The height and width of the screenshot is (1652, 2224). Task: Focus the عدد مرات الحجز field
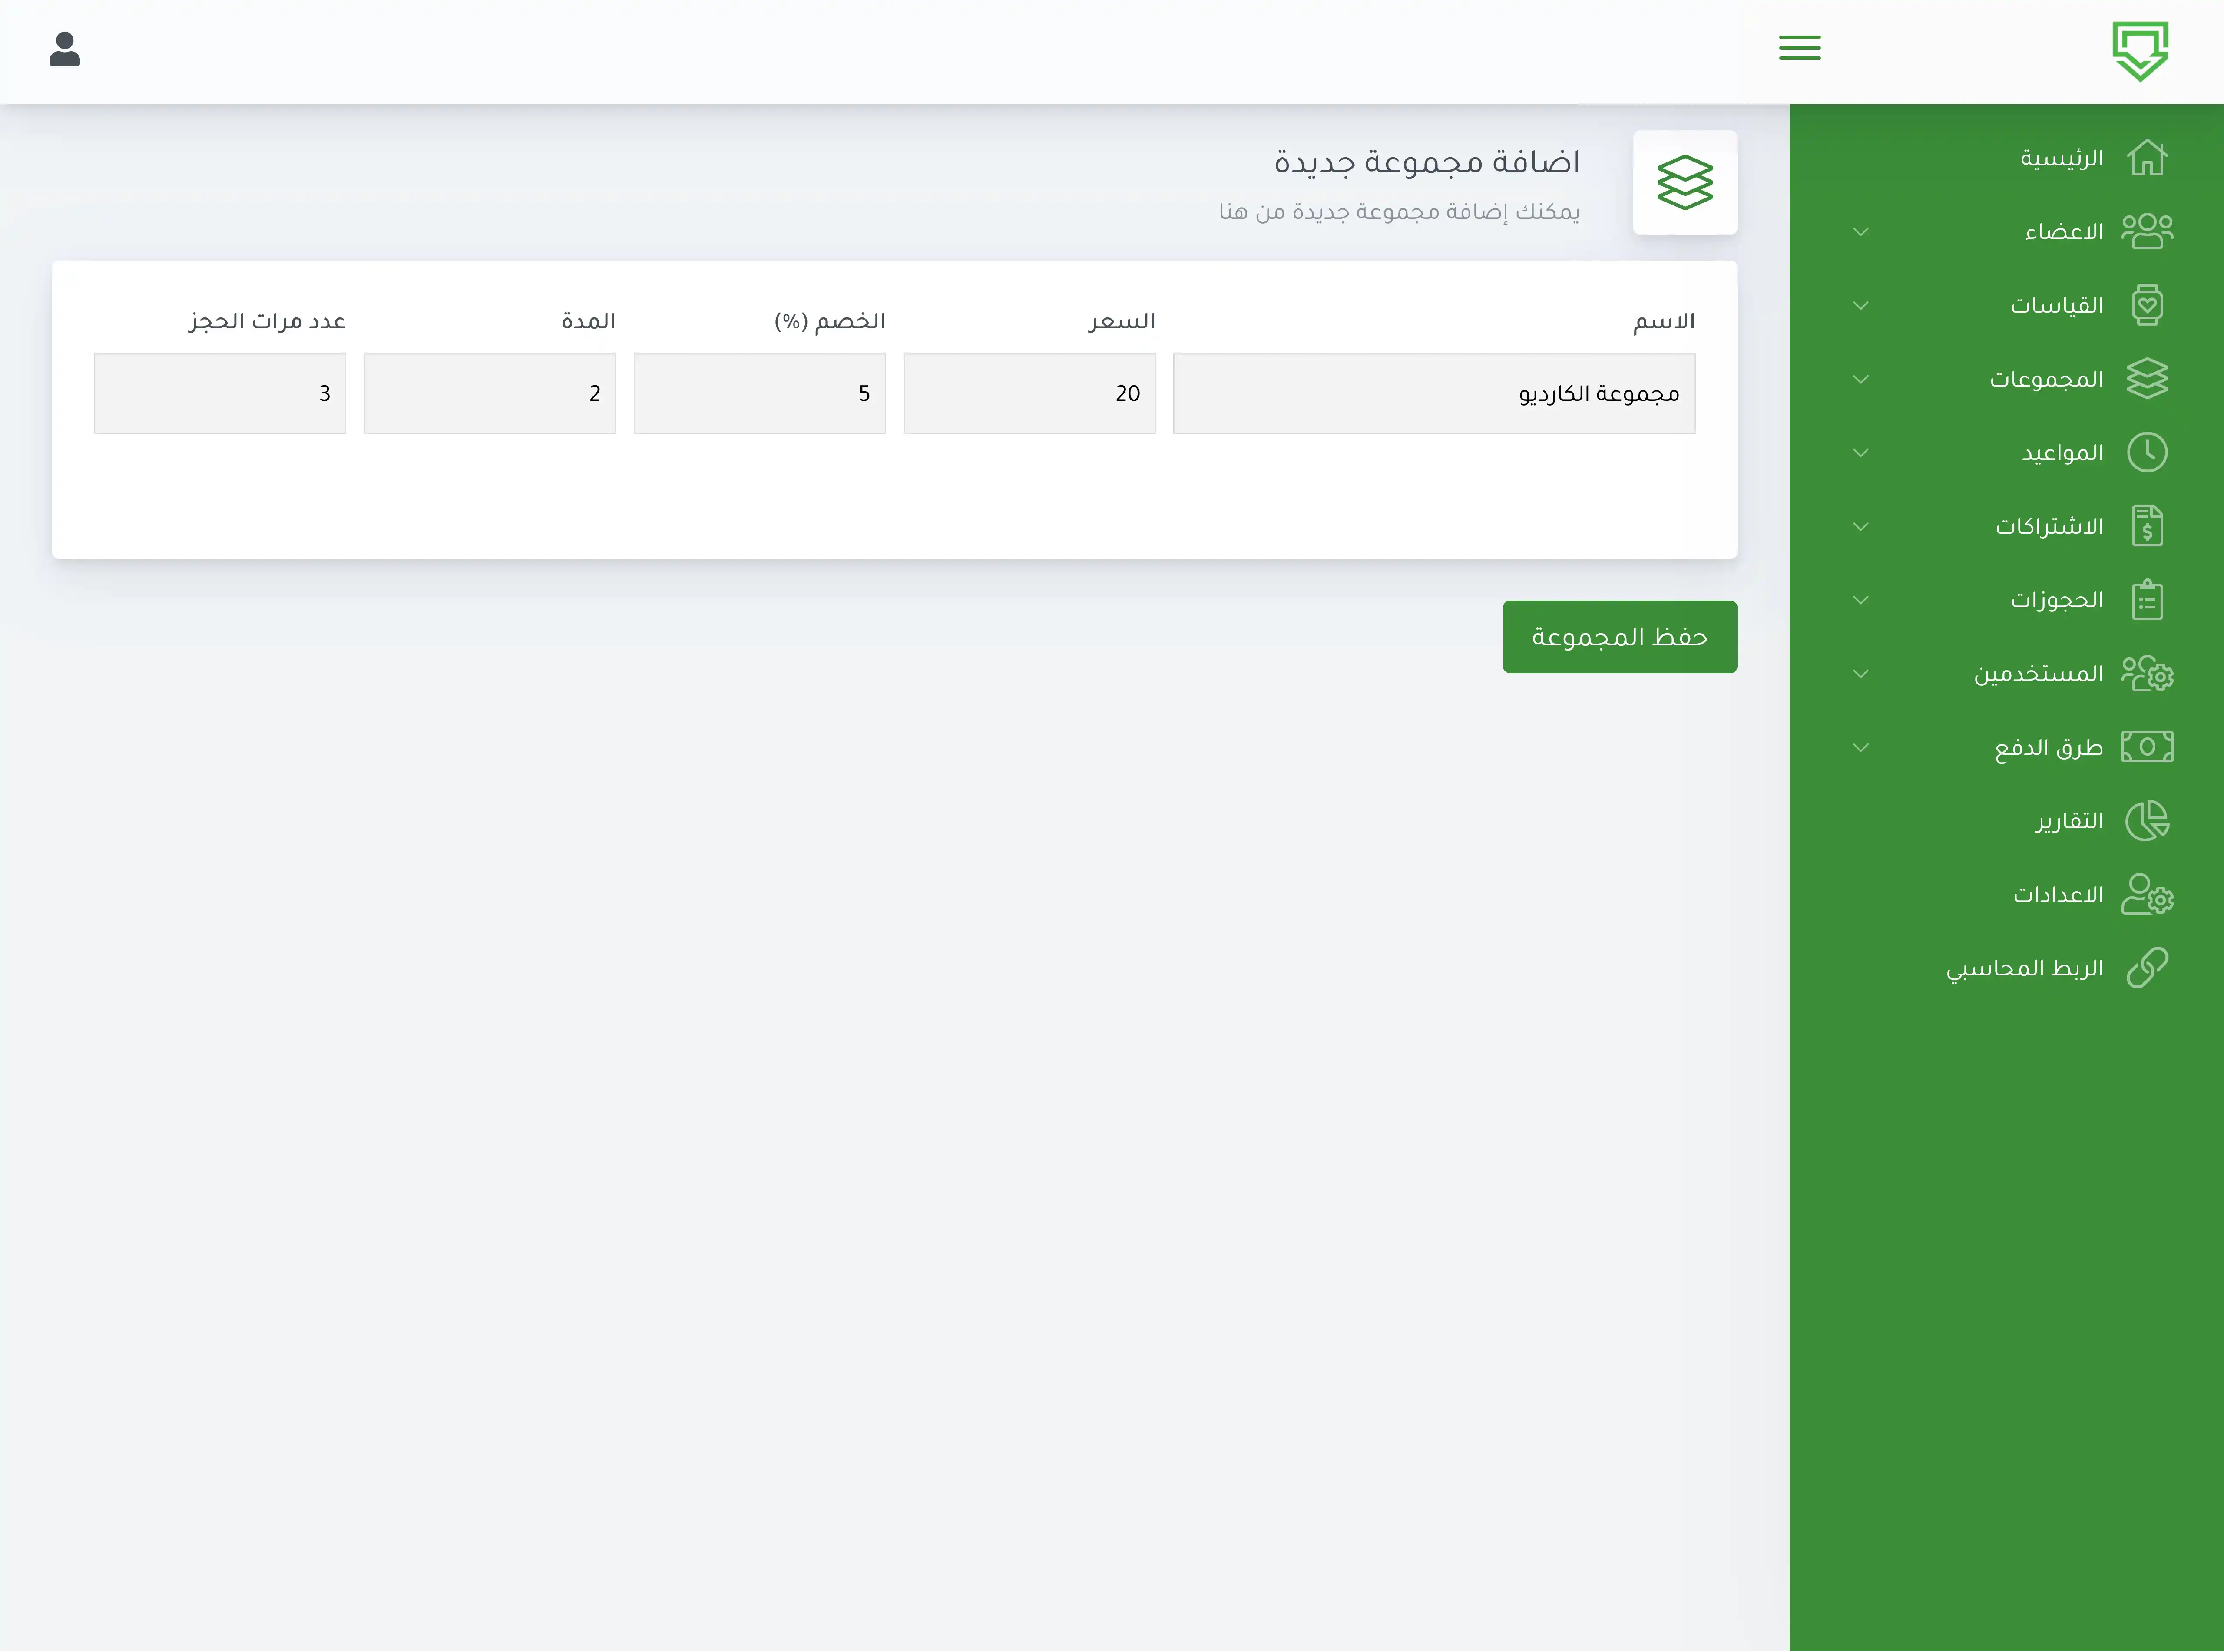coord(219,393)
